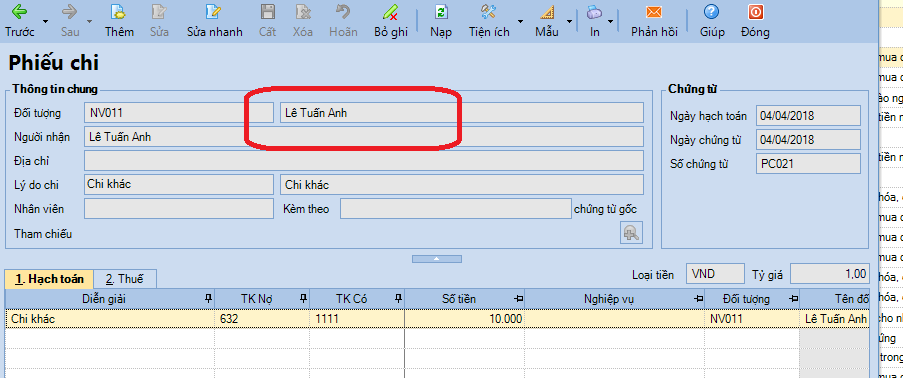Select the 632 debit account cell
The height and width of the screenshot is (378, 903).
262,319
